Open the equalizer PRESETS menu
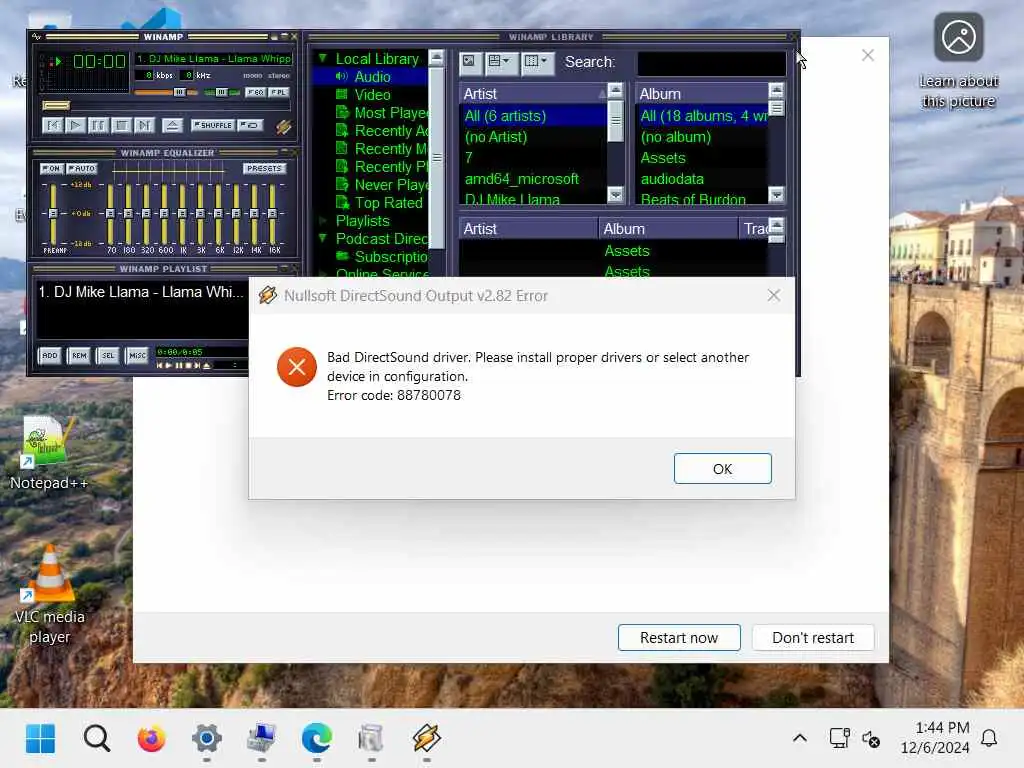The height and width of the screenshot is (768, 1024). point(264,168)
